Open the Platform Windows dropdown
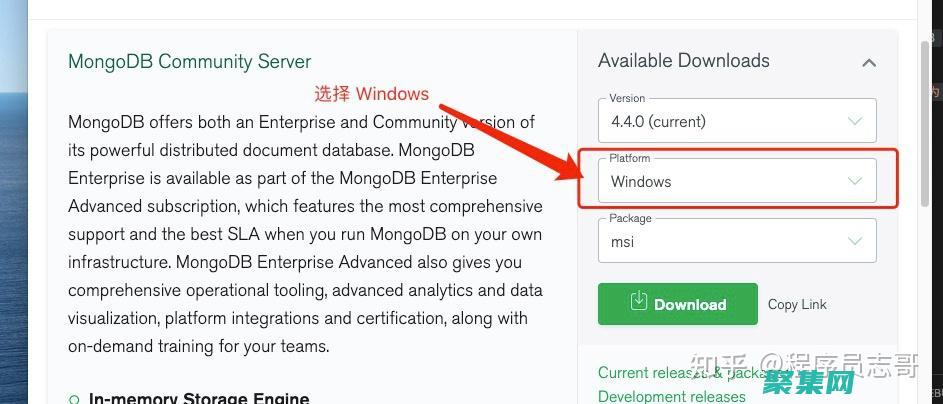 click(737, 180)
